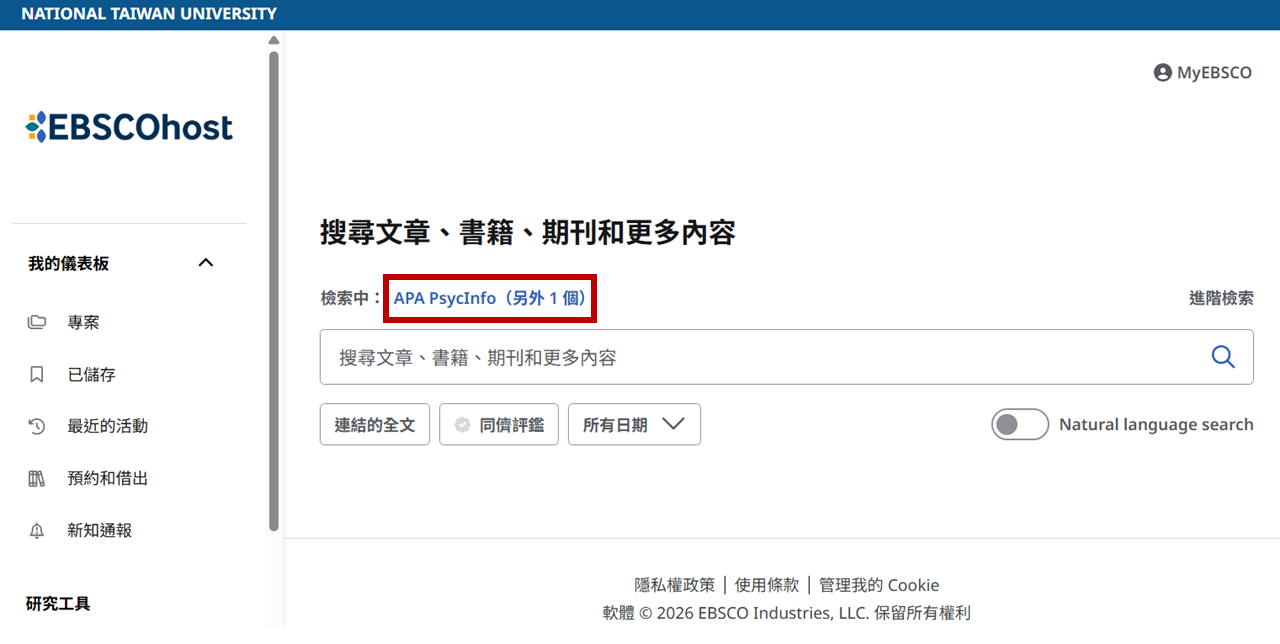1280x644 pixels.
Task: Click the EBSCOhost logo
Action: point(129,127)
